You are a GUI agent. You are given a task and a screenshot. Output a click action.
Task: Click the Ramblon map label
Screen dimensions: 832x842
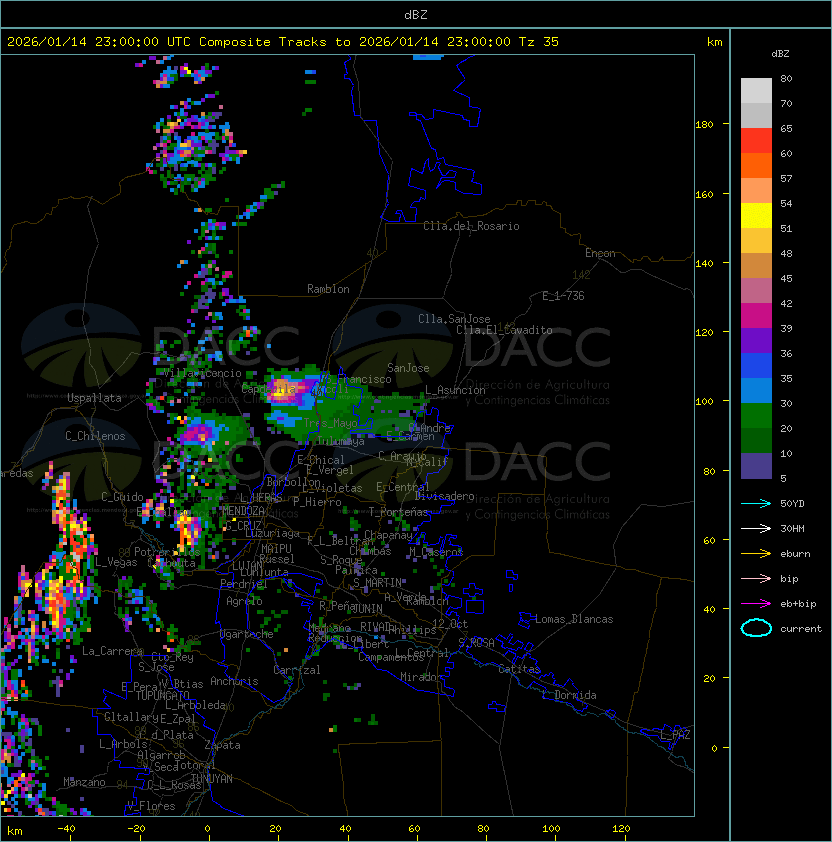pos(328,289)
